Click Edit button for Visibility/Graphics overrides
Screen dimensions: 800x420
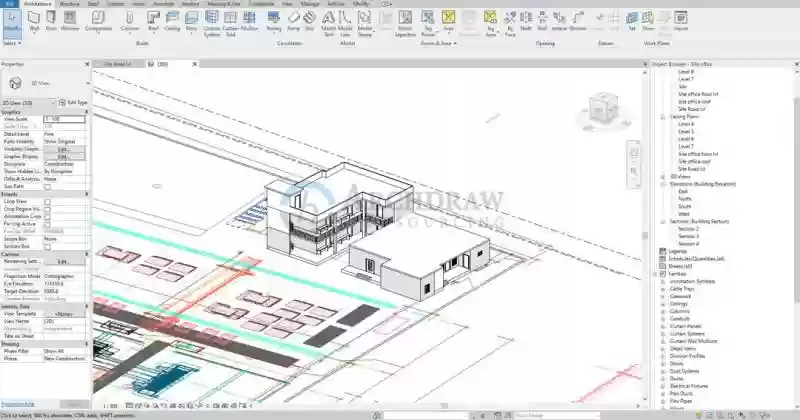64,149
